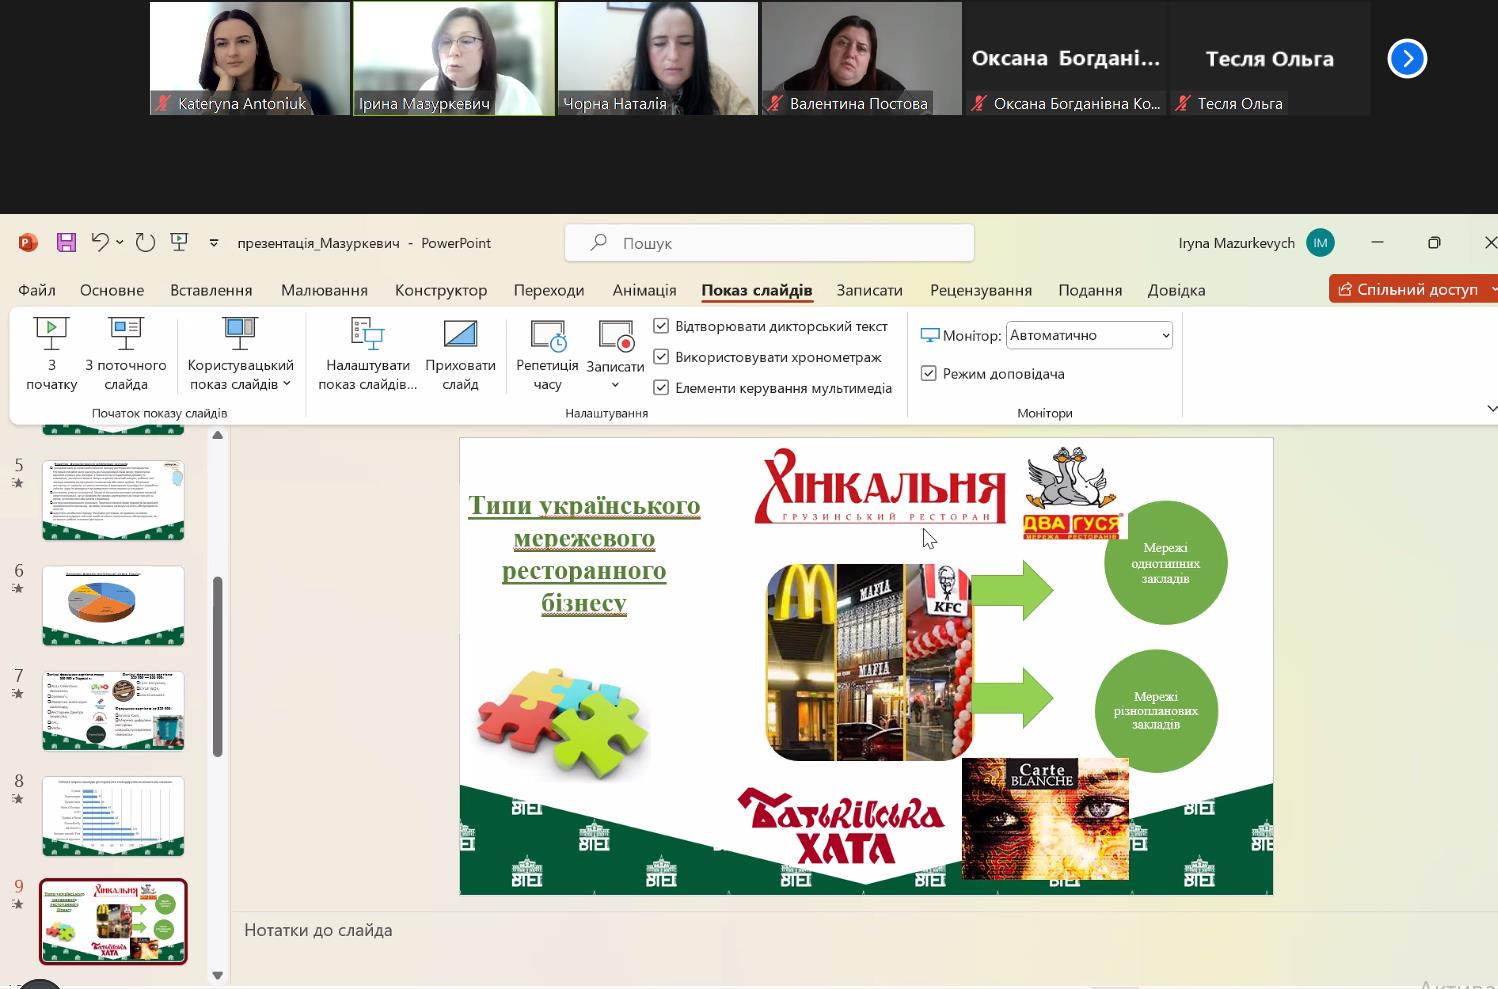Click the Hide Slide icon

(460, 334)
